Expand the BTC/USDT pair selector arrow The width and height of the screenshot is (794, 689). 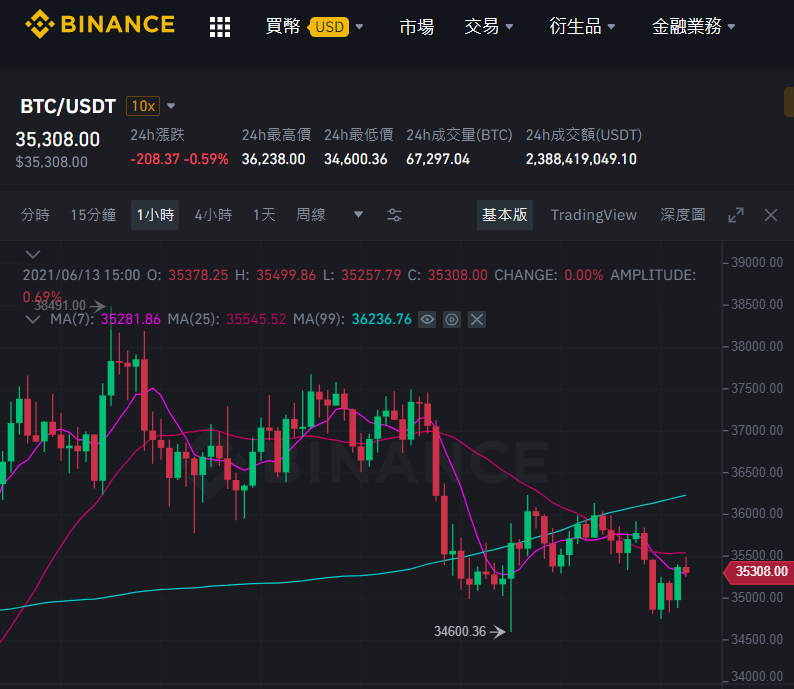171,106
